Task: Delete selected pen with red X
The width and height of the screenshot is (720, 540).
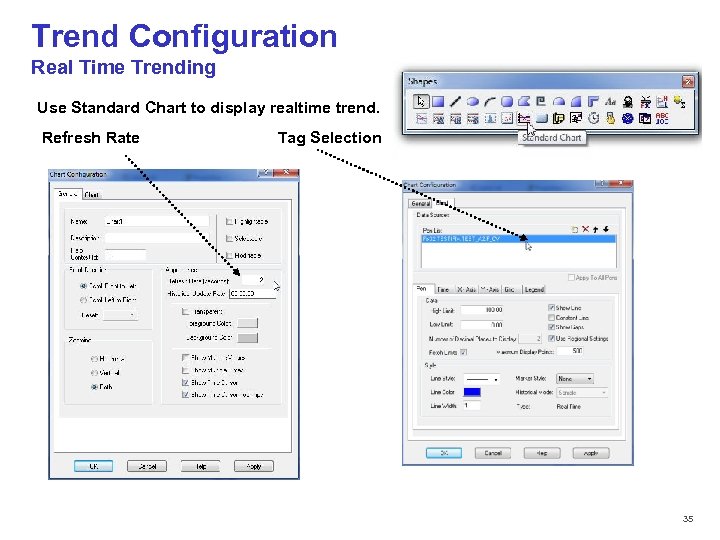Action: (x=585, y=229)
